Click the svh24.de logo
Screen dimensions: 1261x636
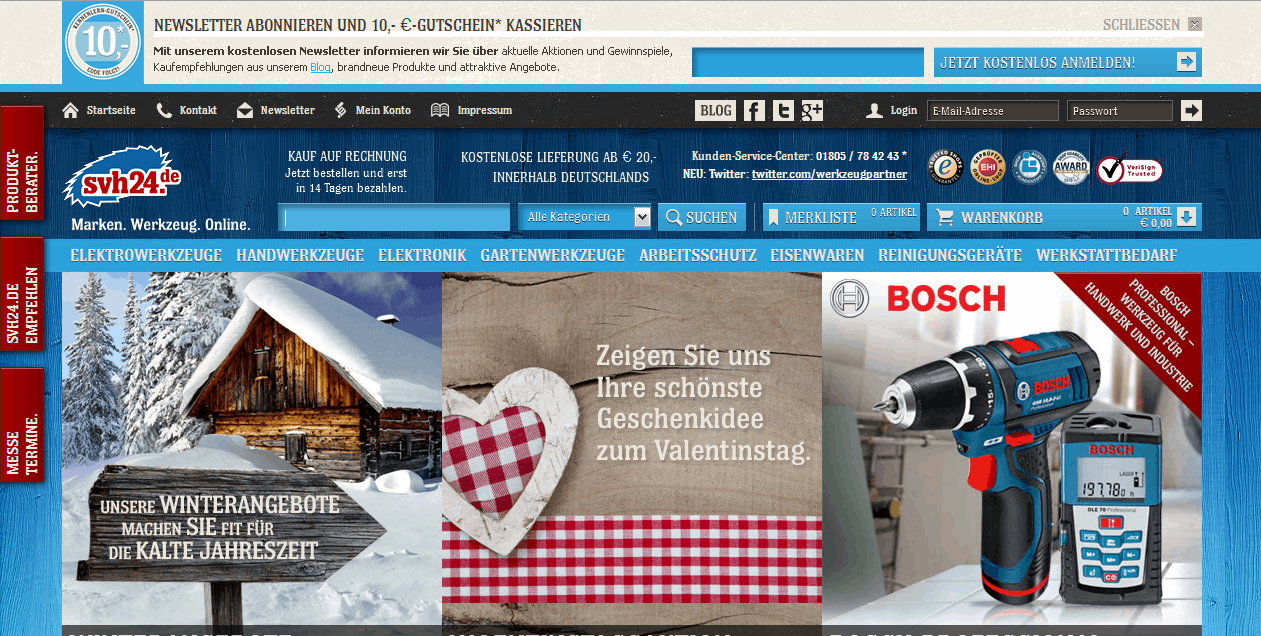[x=122, y=176]
